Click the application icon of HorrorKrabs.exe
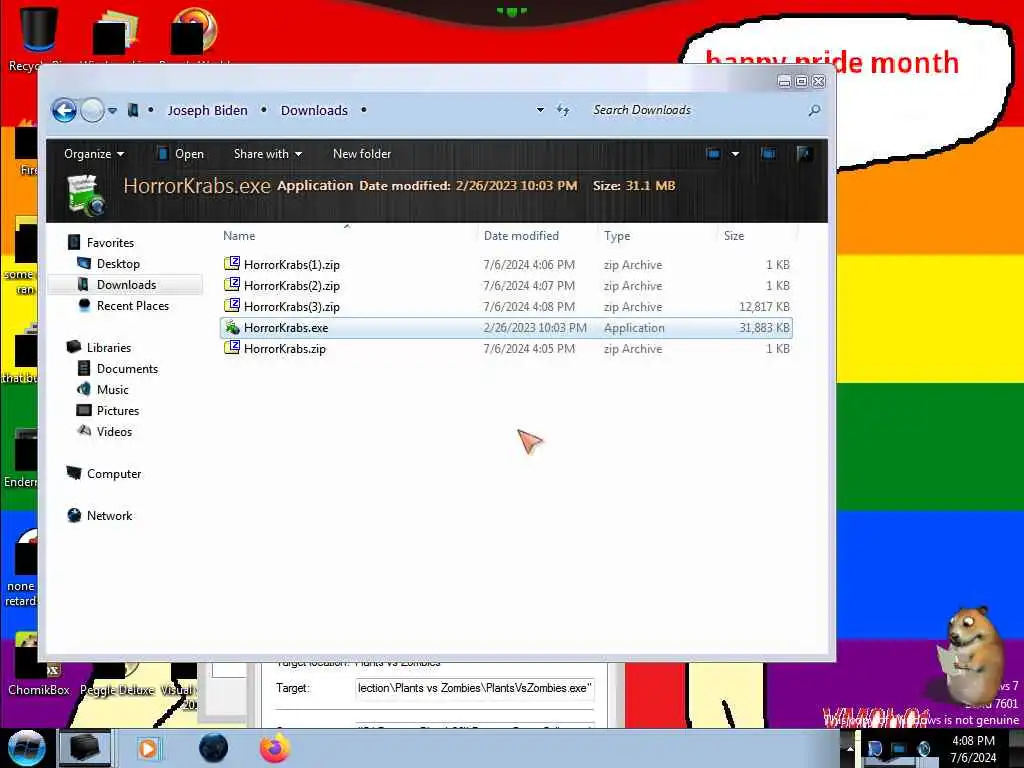 [232, 327]
